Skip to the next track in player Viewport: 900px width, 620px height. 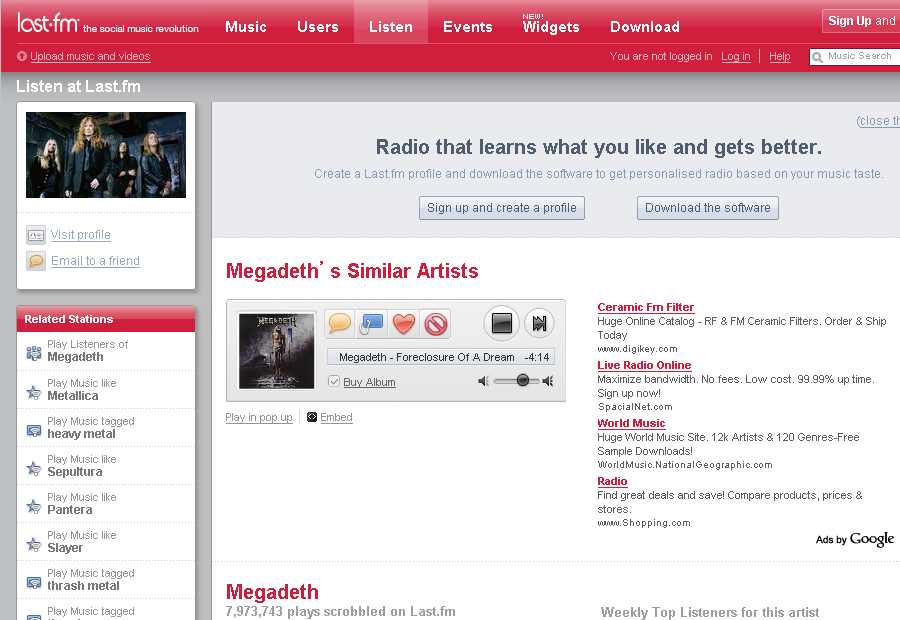click(539, 323)
